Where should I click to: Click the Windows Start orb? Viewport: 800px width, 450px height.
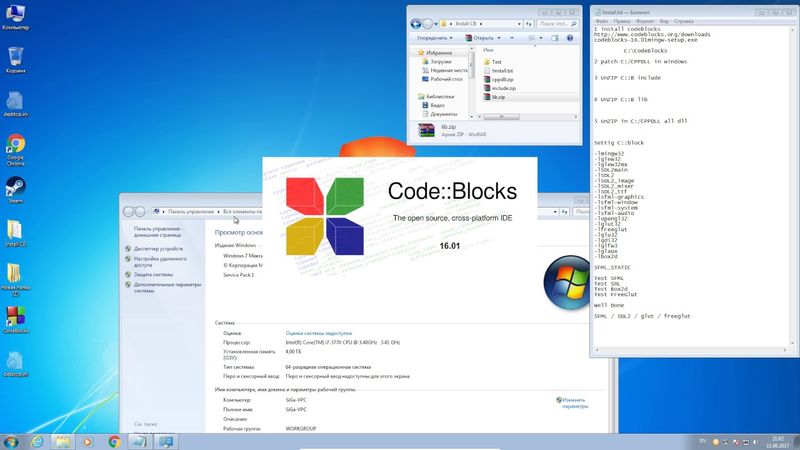coord(11,442)
